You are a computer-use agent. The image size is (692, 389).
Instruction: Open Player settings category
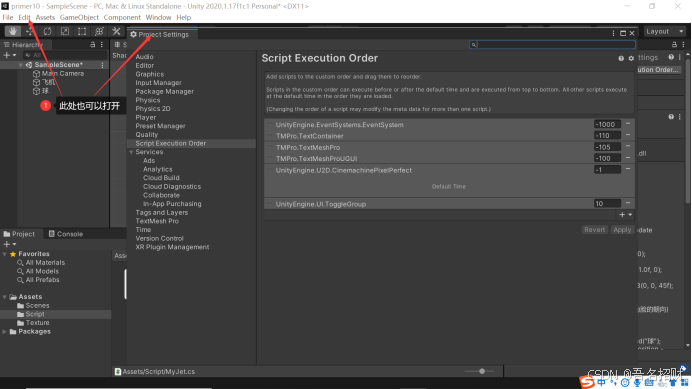pos(146,117)
